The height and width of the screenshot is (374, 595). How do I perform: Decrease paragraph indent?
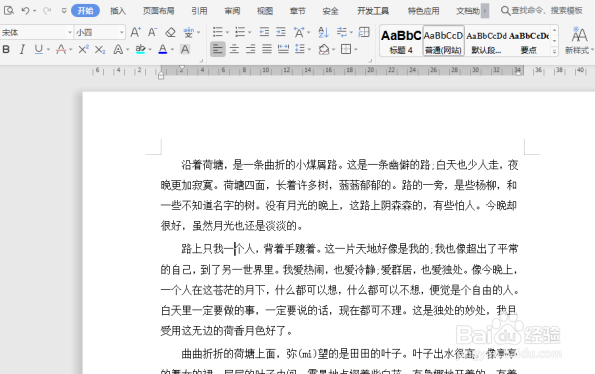coord(264,32)
